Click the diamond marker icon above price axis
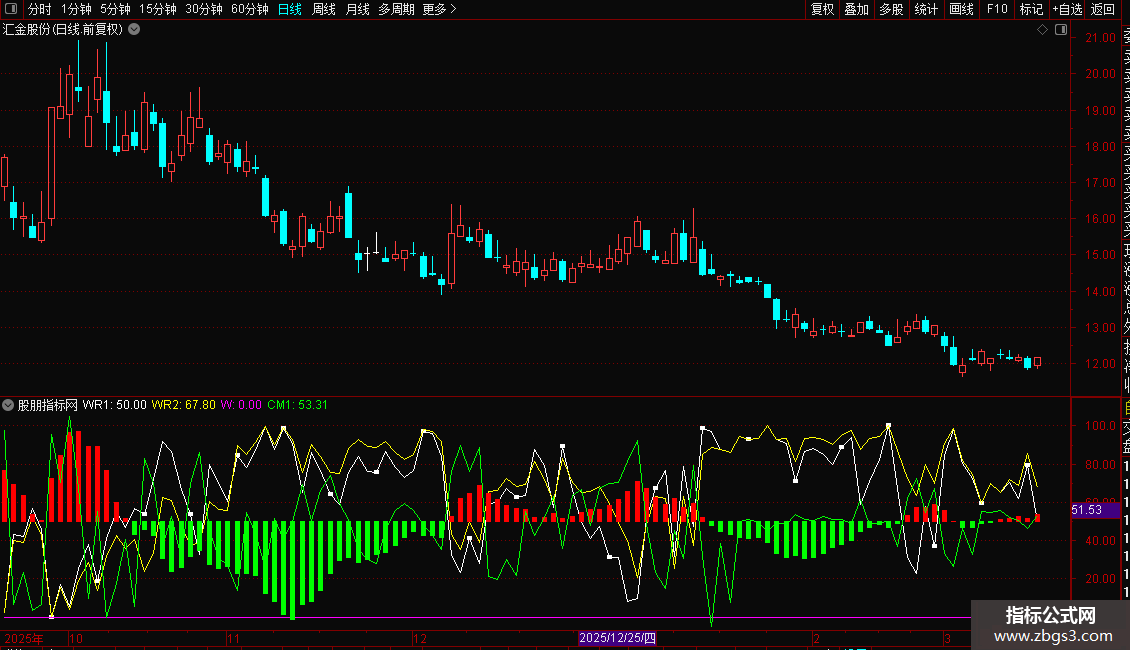Image resolution: width=1130 pixels, height=650 pixels. [1042, 30]
